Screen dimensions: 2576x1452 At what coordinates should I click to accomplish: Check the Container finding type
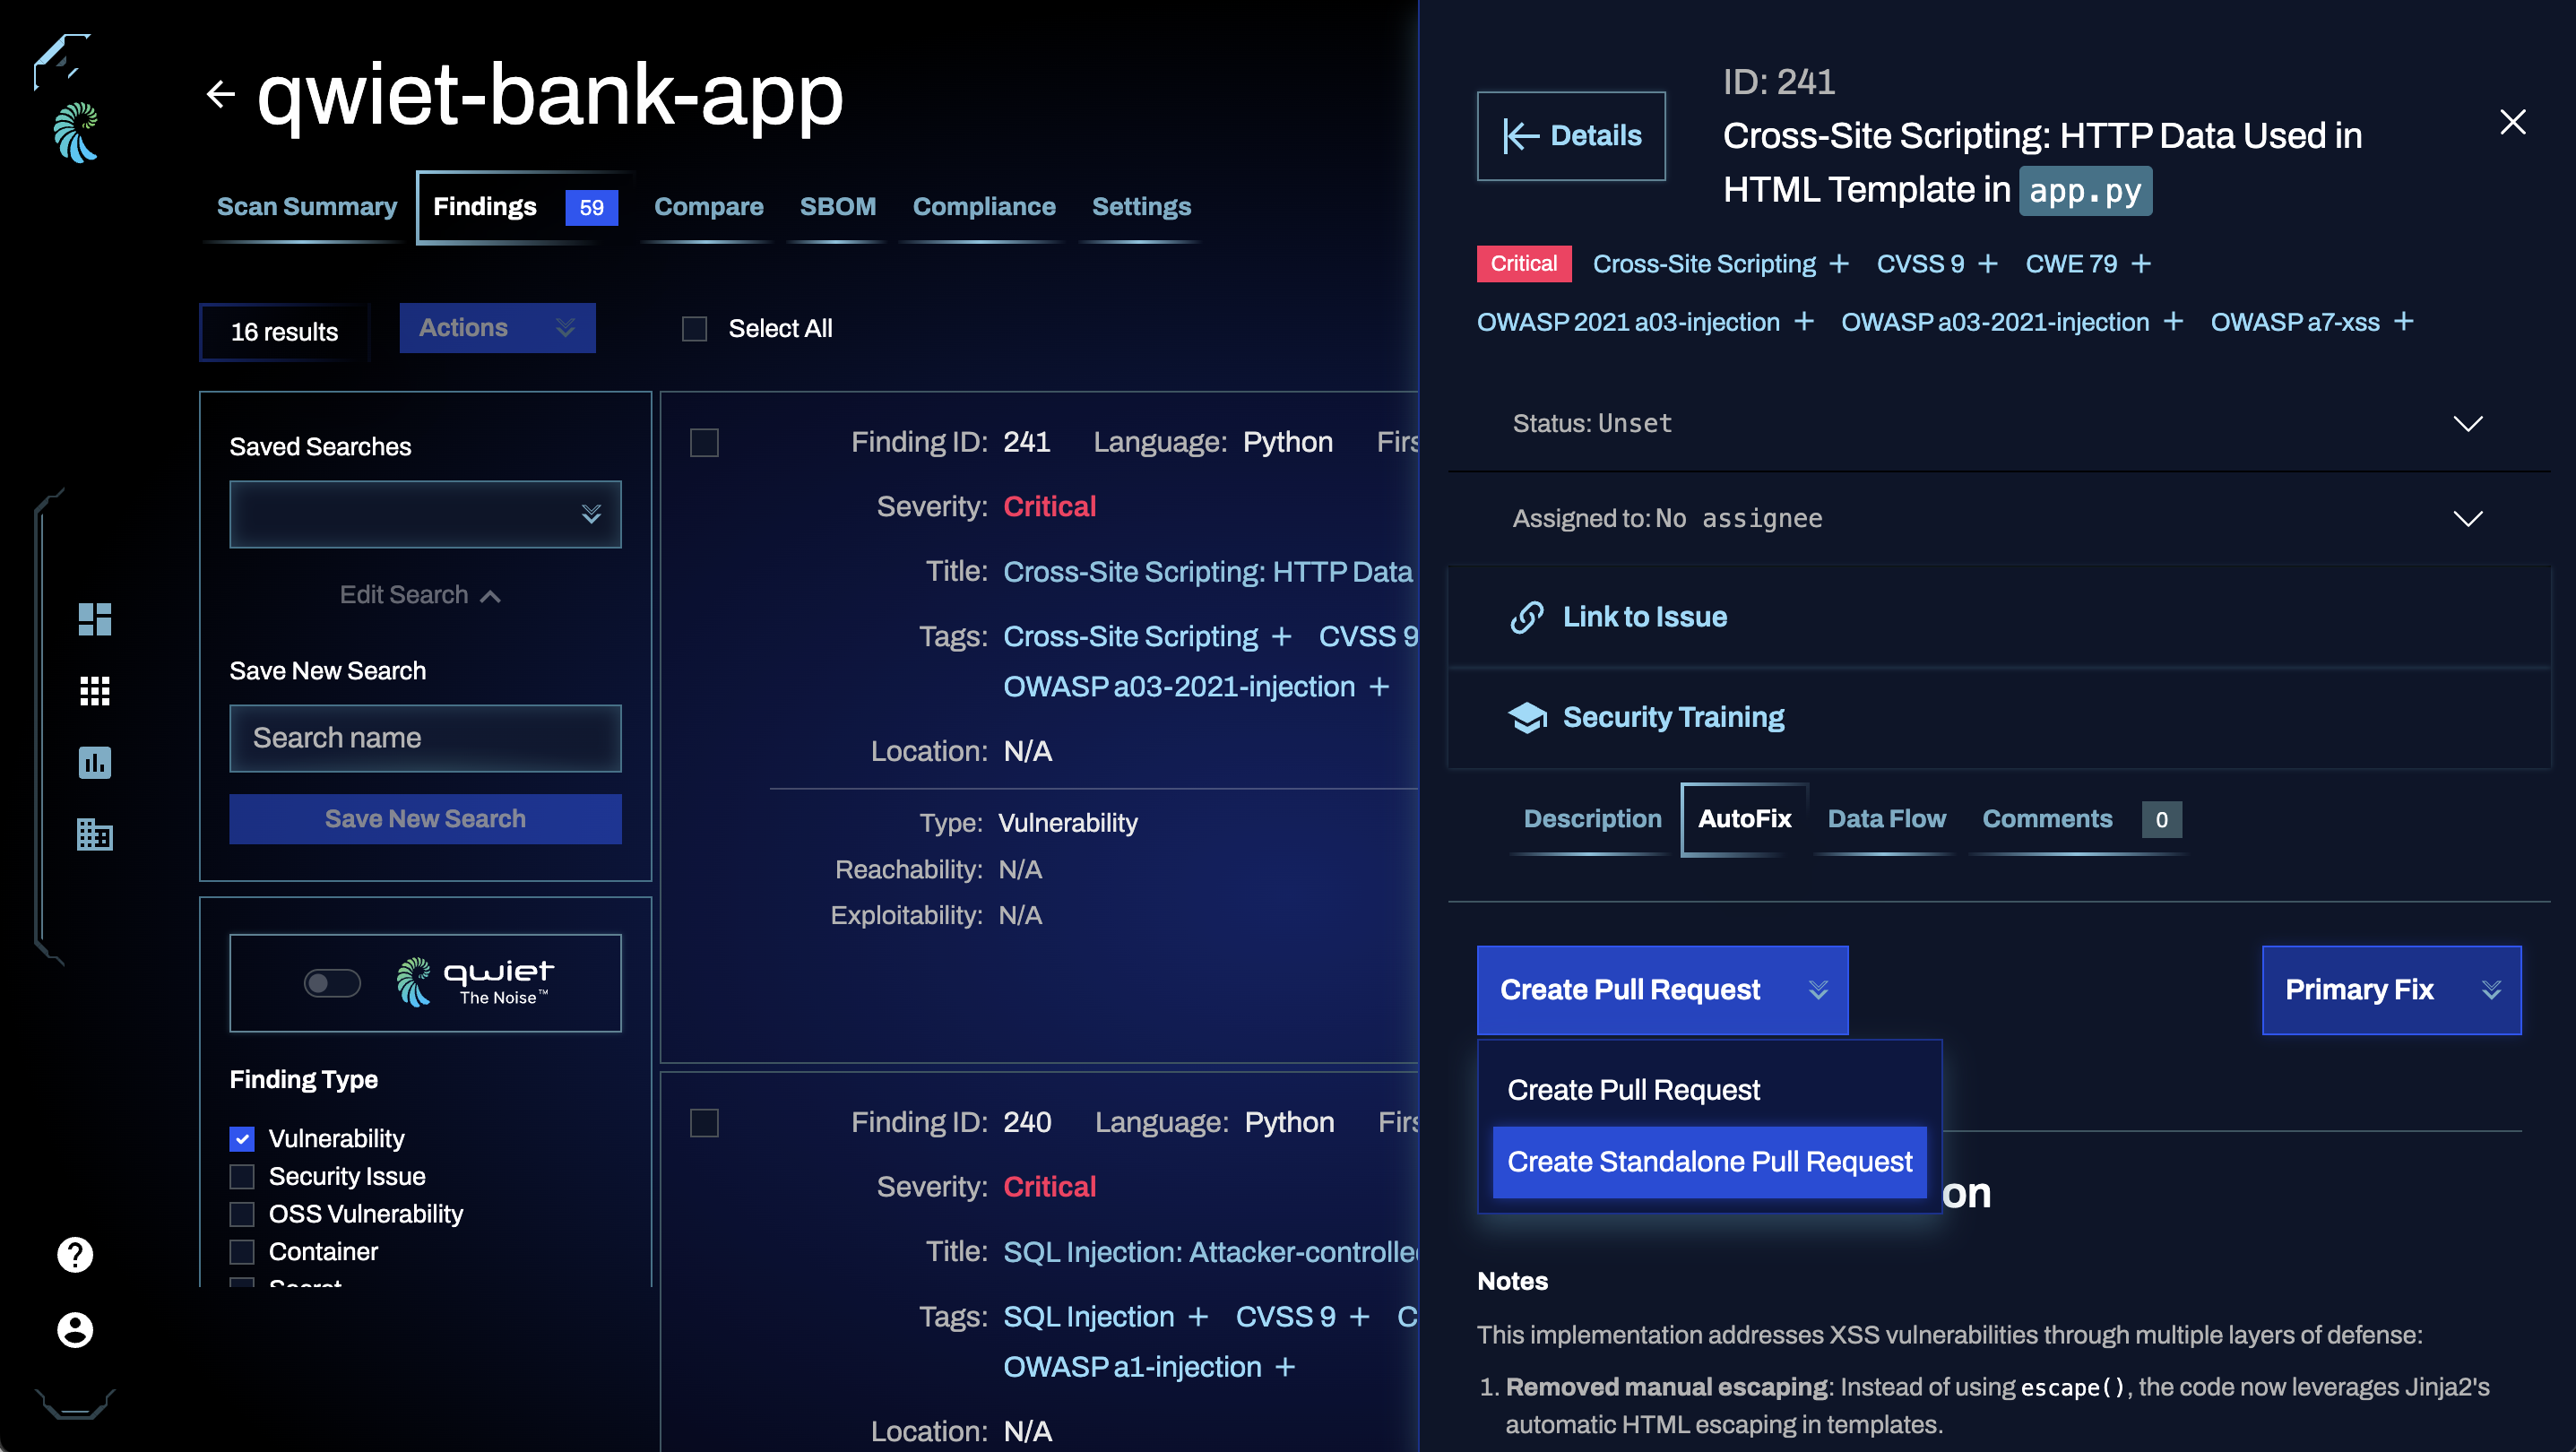pyautogui.click(x=242, y=1251)
